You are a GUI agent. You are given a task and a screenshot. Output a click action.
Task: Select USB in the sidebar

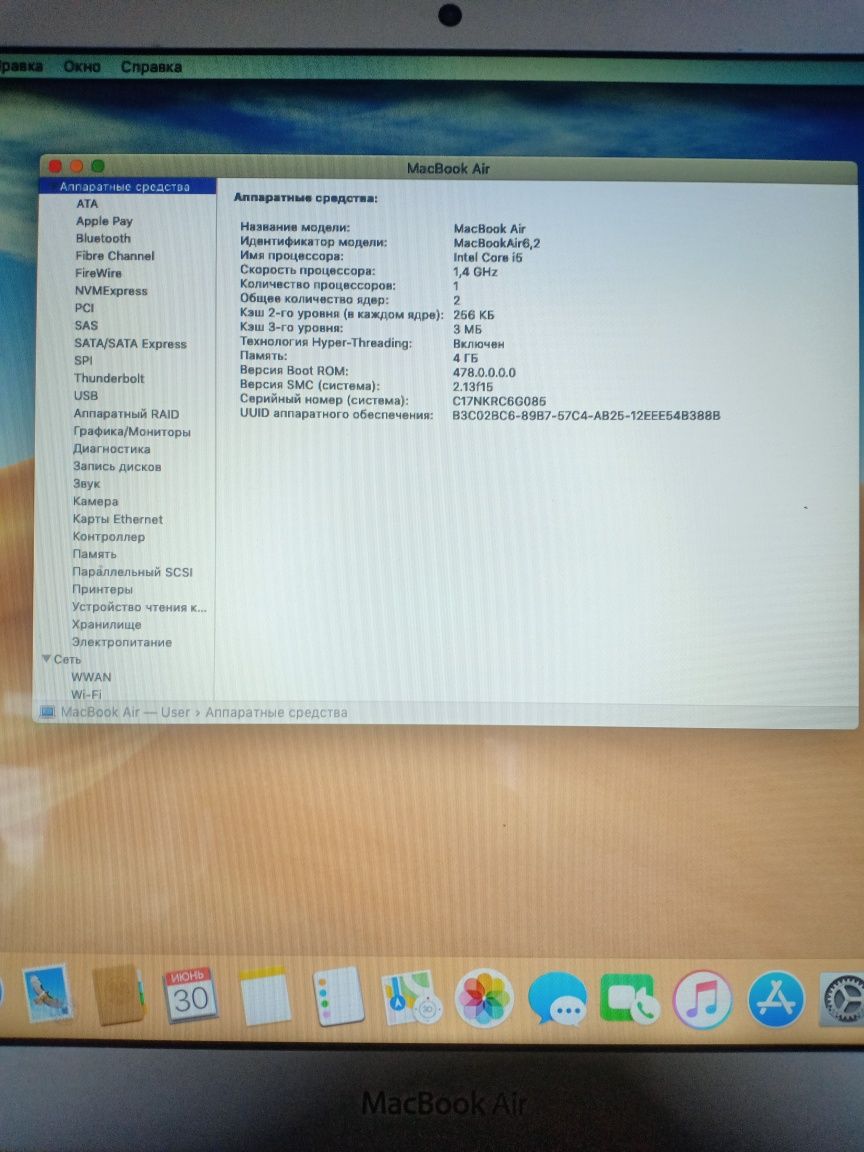click(x=85, y=395)
